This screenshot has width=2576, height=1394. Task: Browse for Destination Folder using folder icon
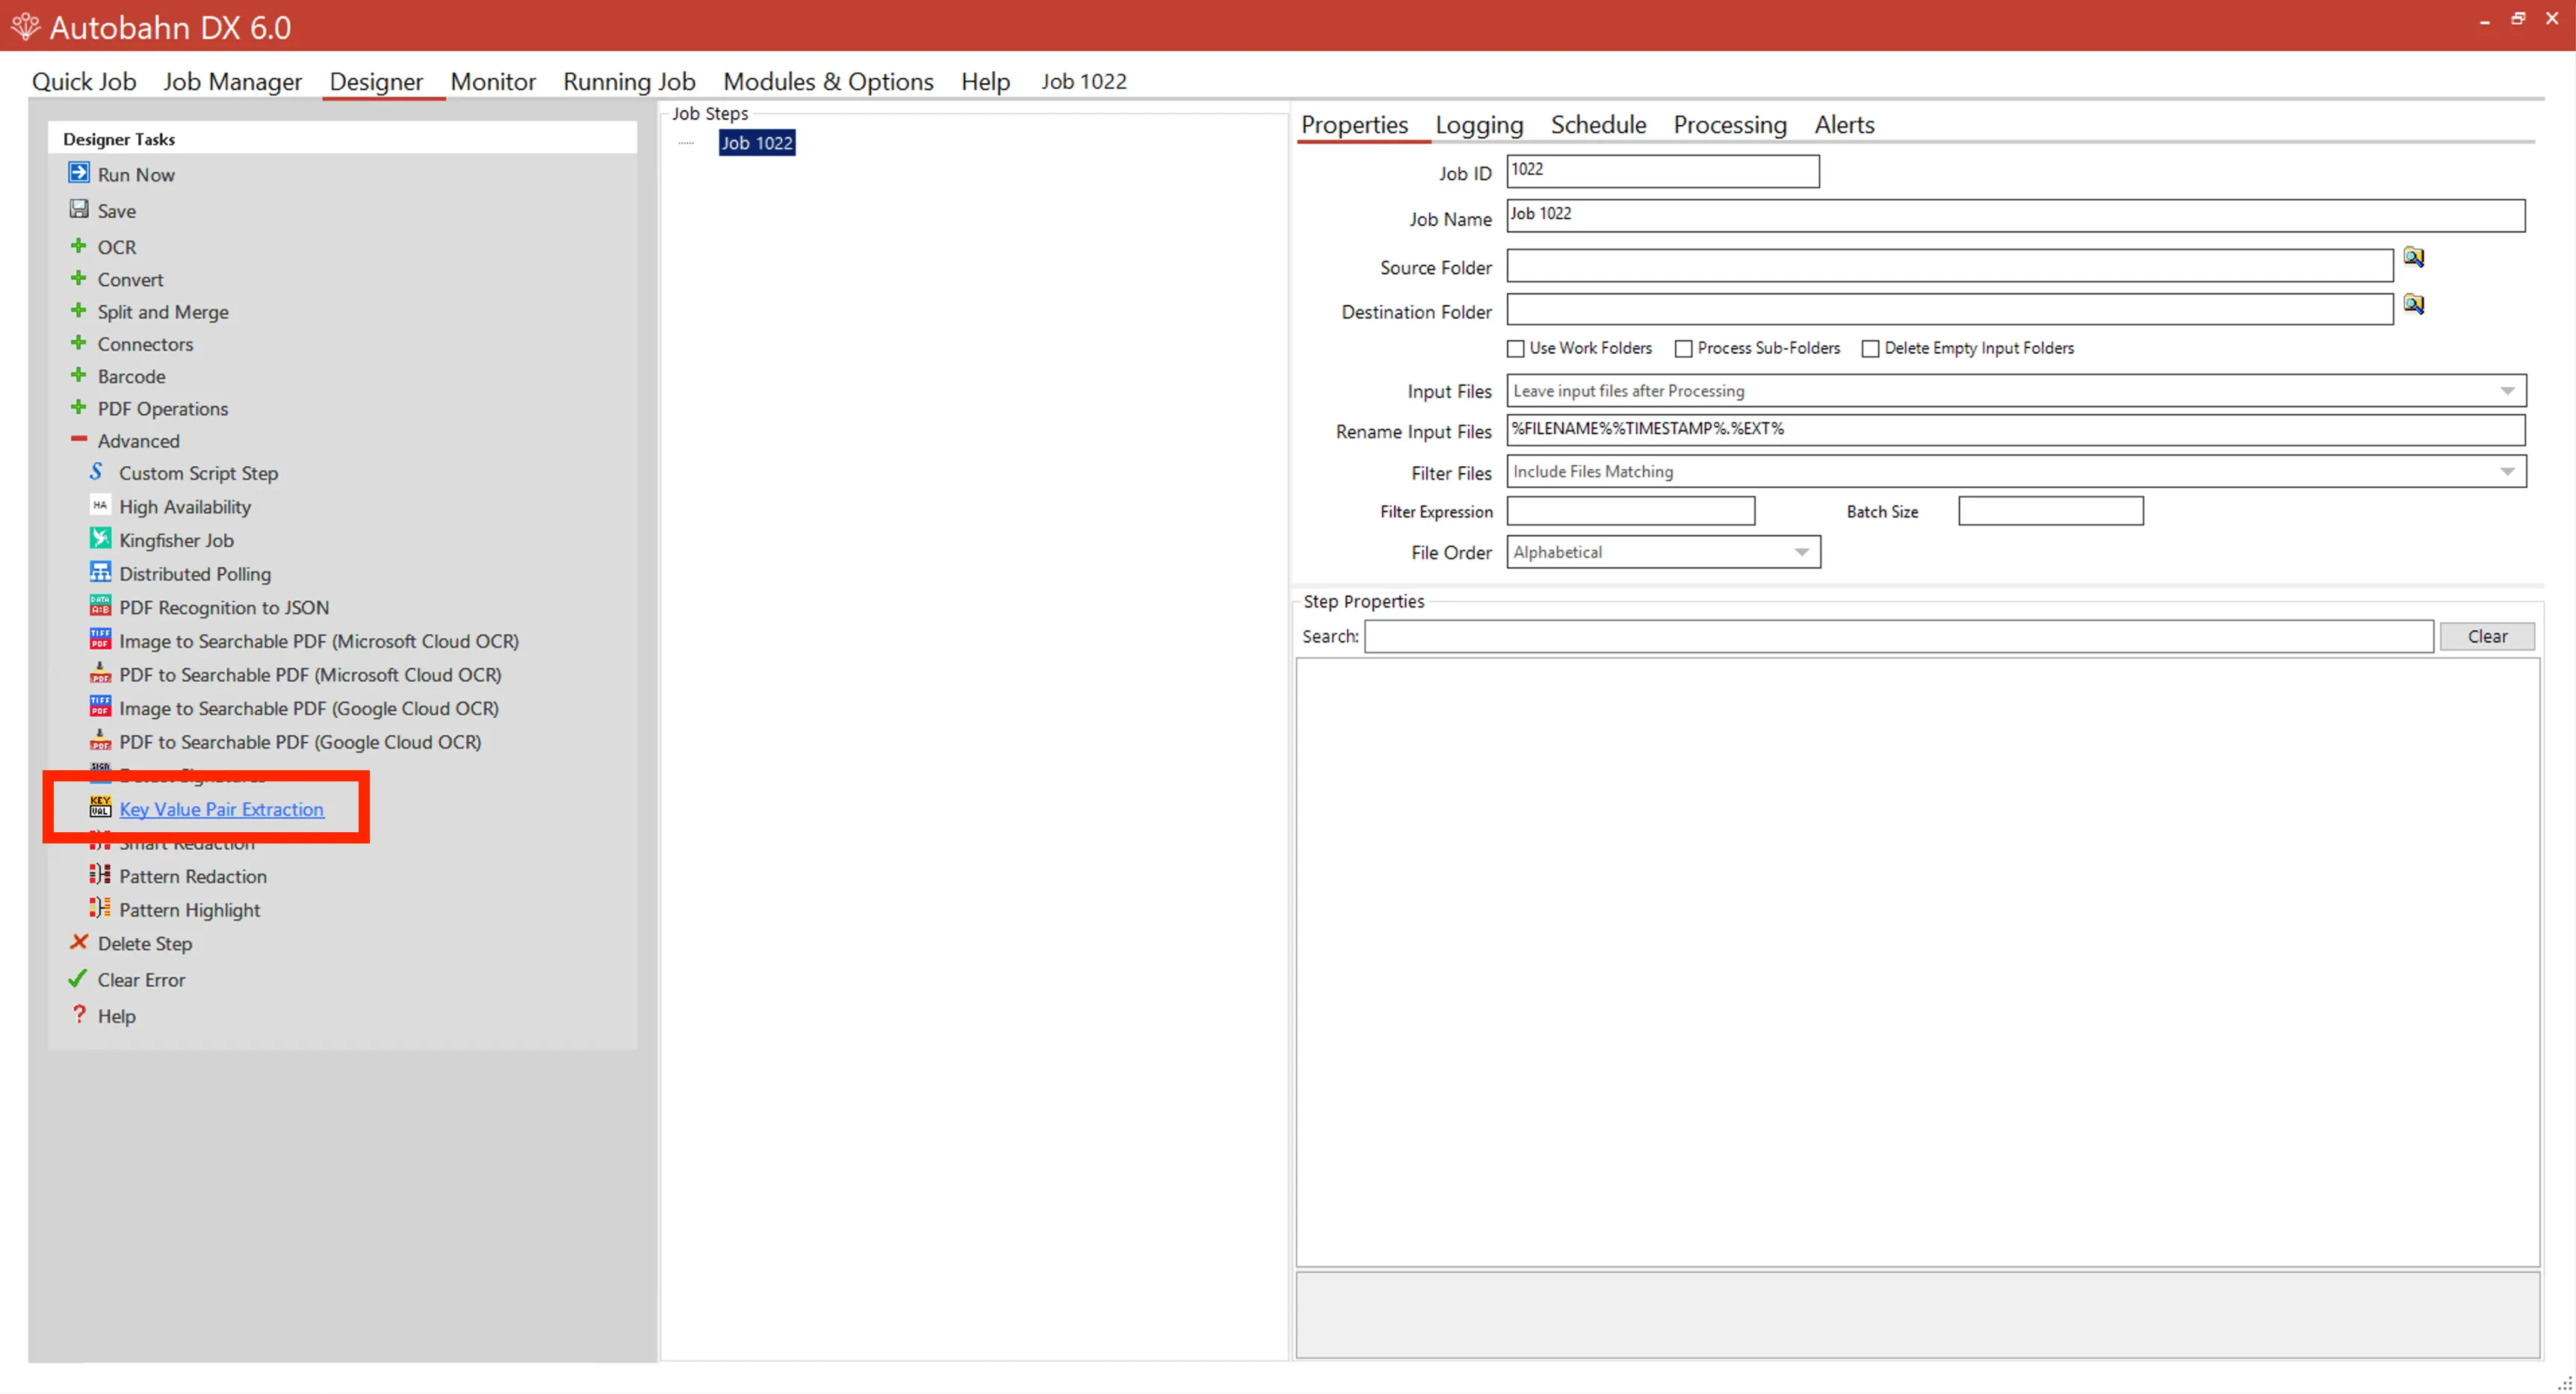pyautogui.click(x=2414, y=304)
